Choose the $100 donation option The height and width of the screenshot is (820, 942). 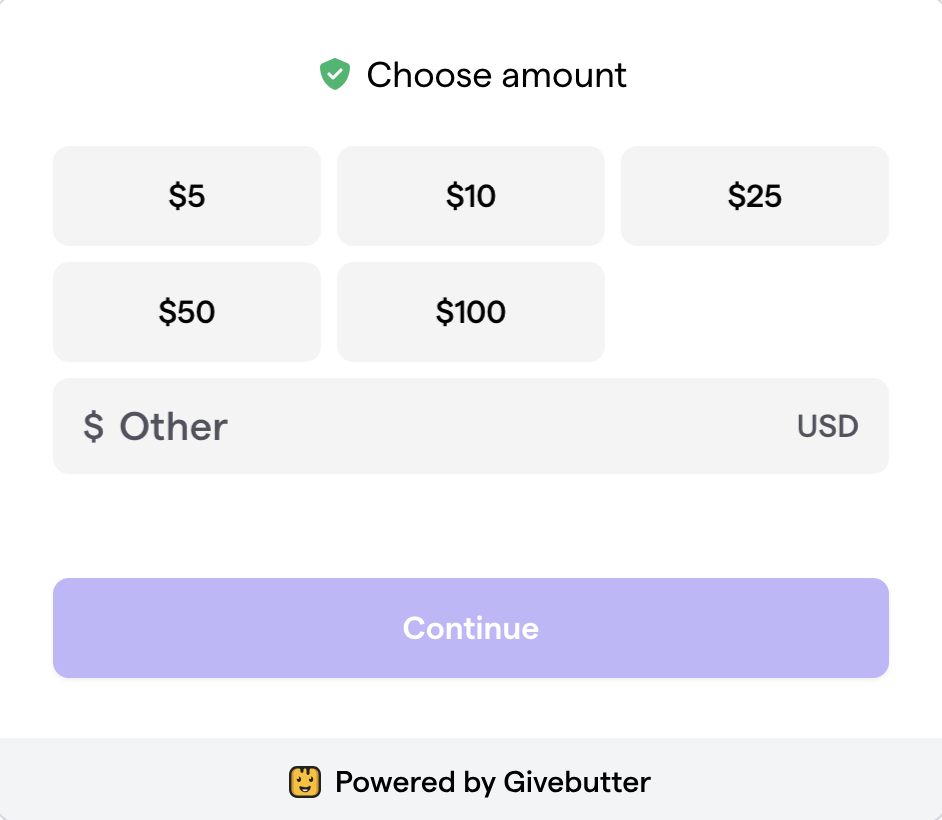coord(471,312)
